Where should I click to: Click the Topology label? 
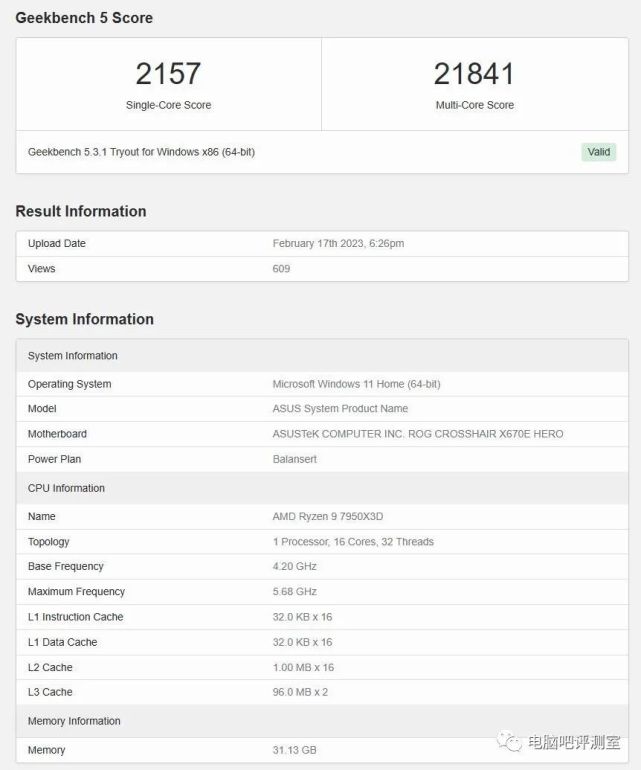(x=49, y=542)
